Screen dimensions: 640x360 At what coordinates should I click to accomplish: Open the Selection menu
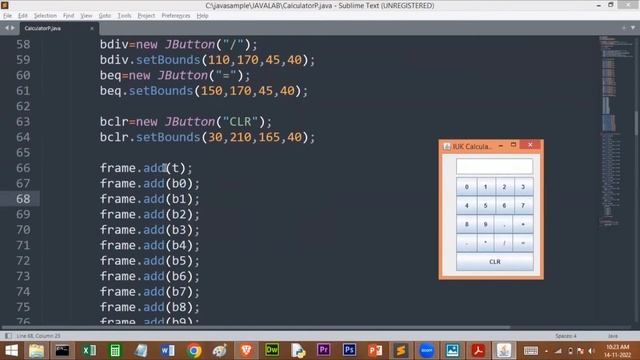pos(45,16)
